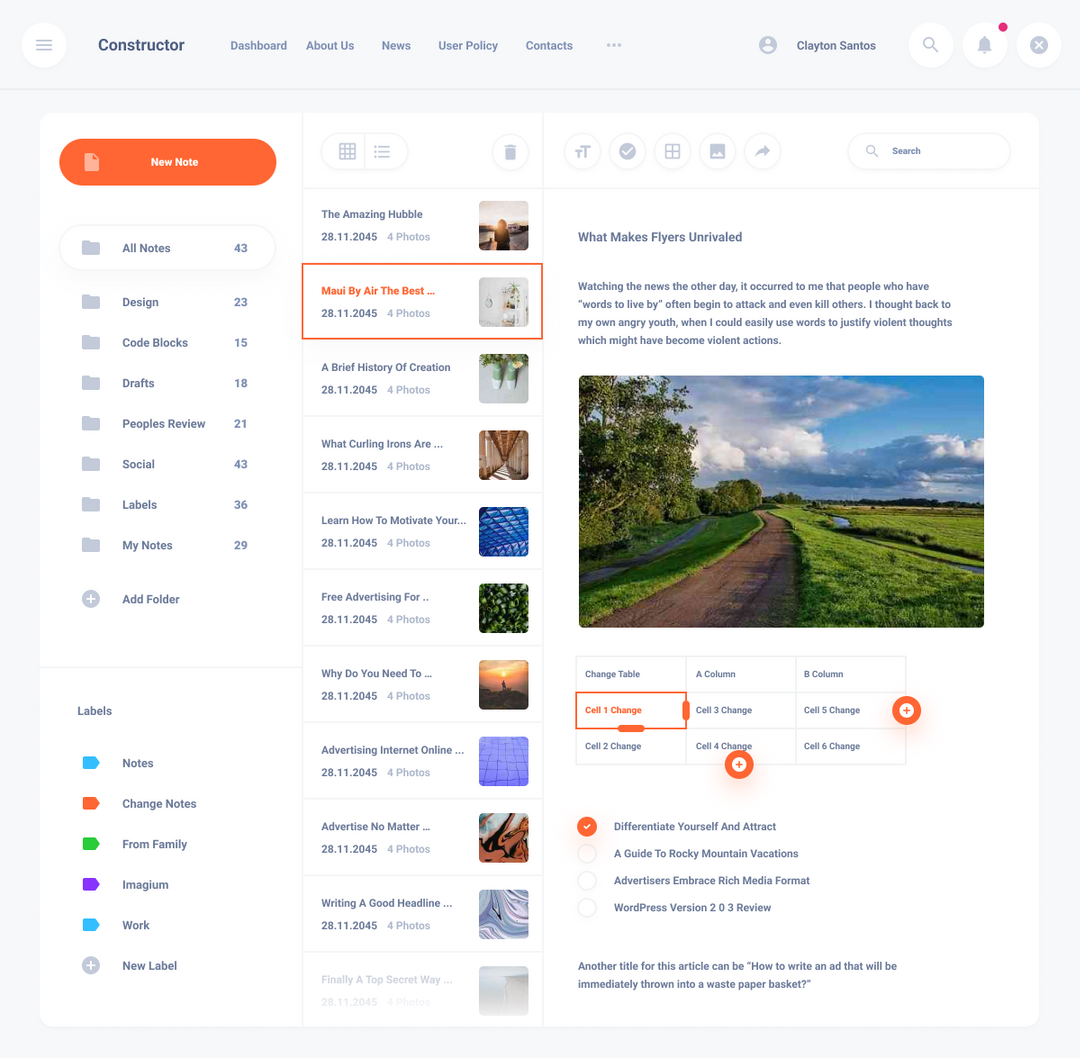Switch notes to grid view

347,151
